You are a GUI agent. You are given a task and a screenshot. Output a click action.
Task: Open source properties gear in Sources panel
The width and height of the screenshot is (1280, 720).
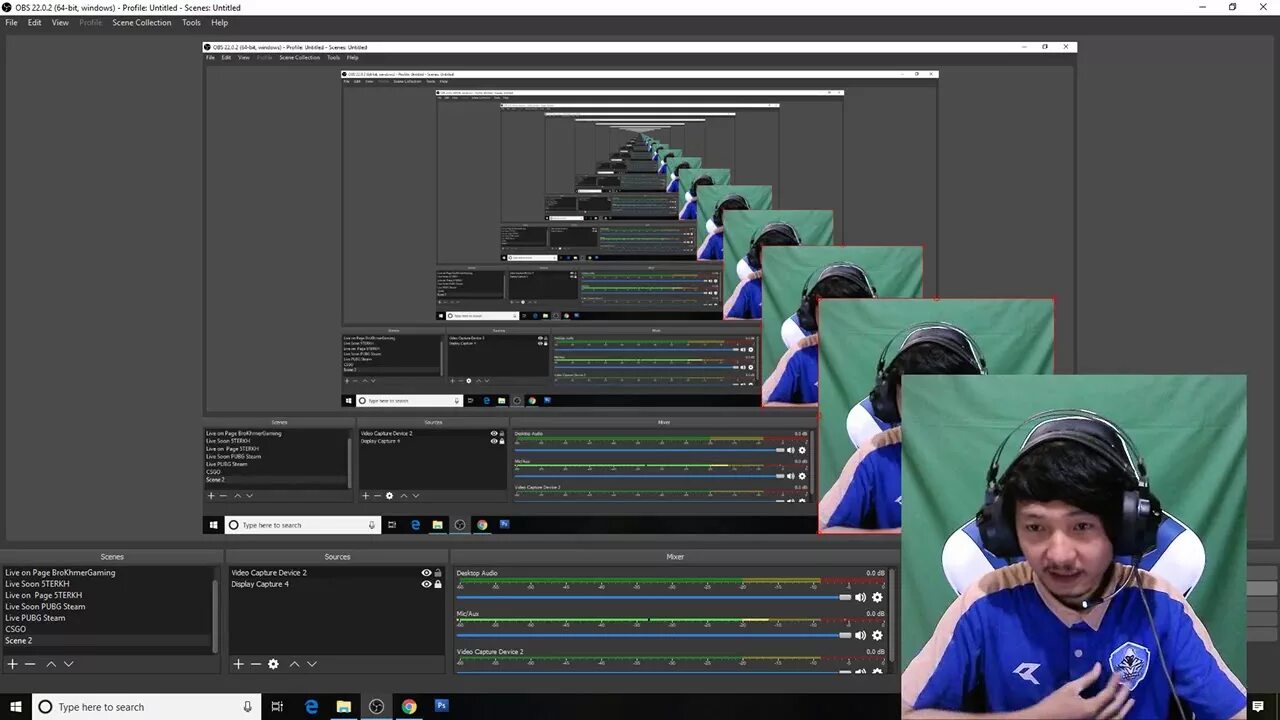click(x=273, y=664)
